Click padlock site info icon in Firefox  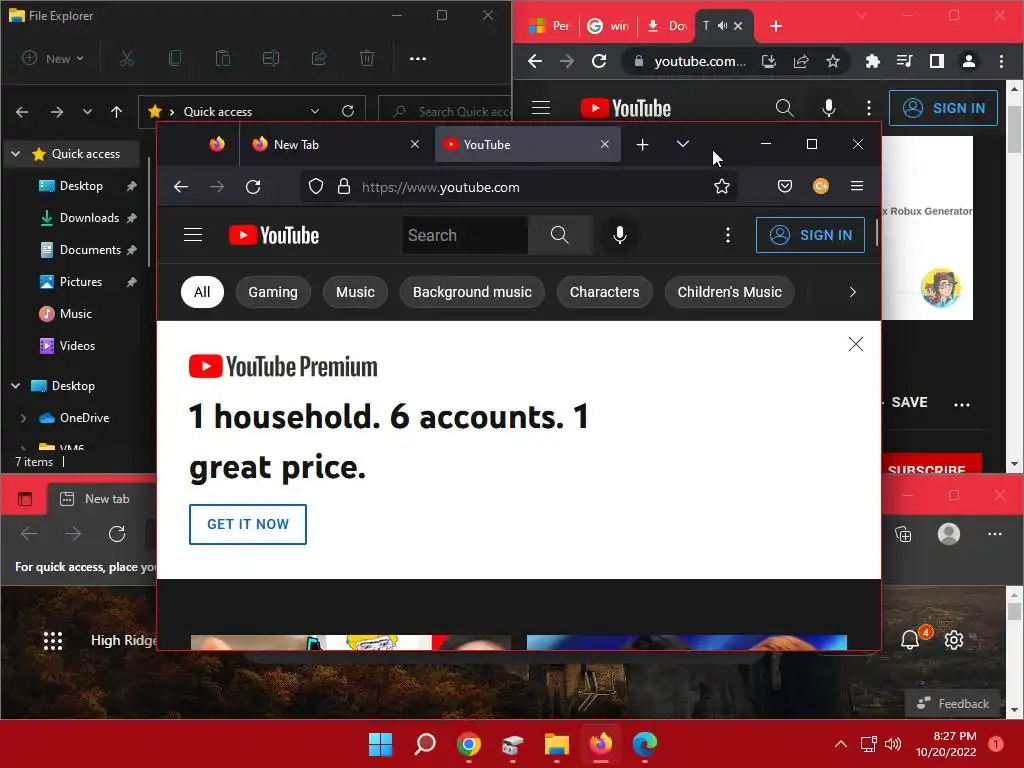coord(344,187)
